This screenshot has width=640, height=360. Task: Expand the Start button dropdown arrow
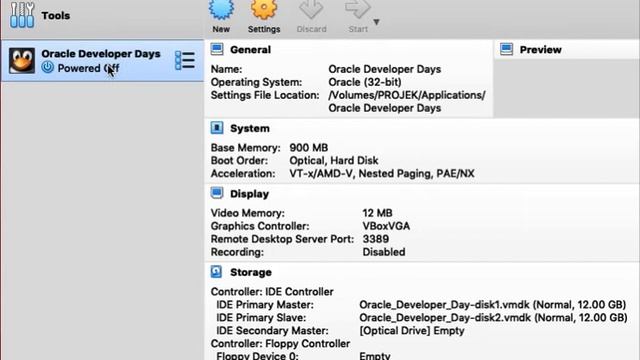[376, 22]
